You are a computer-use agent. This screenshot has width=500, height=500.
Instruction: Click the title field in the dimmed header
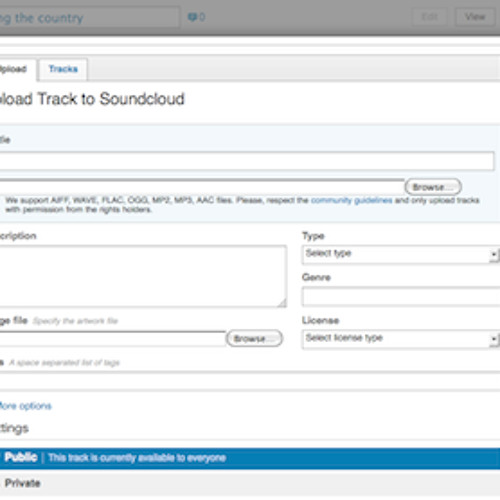(89, 17)
